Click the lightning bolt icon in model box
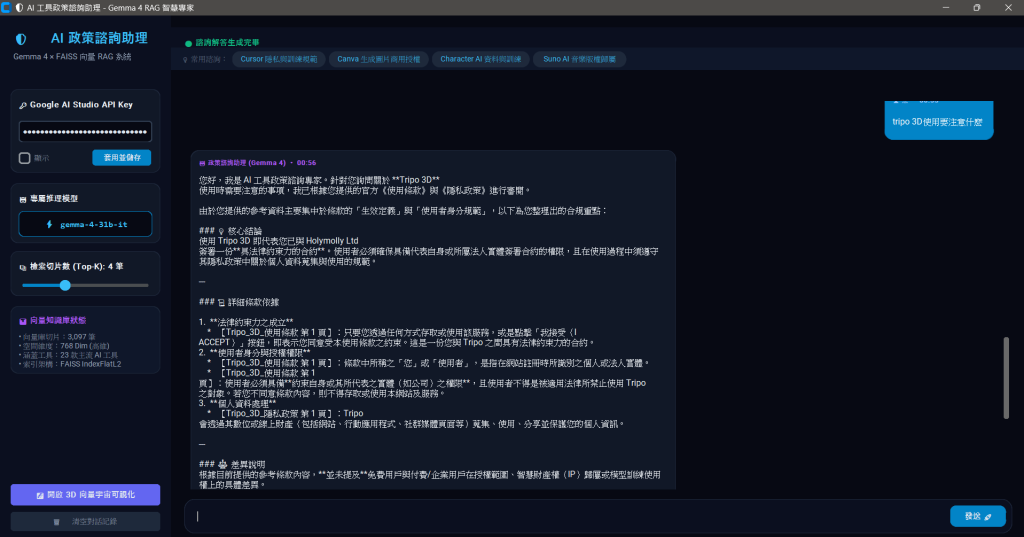Viewport: 1024px width, 537px height. click(x=49, y=224)
